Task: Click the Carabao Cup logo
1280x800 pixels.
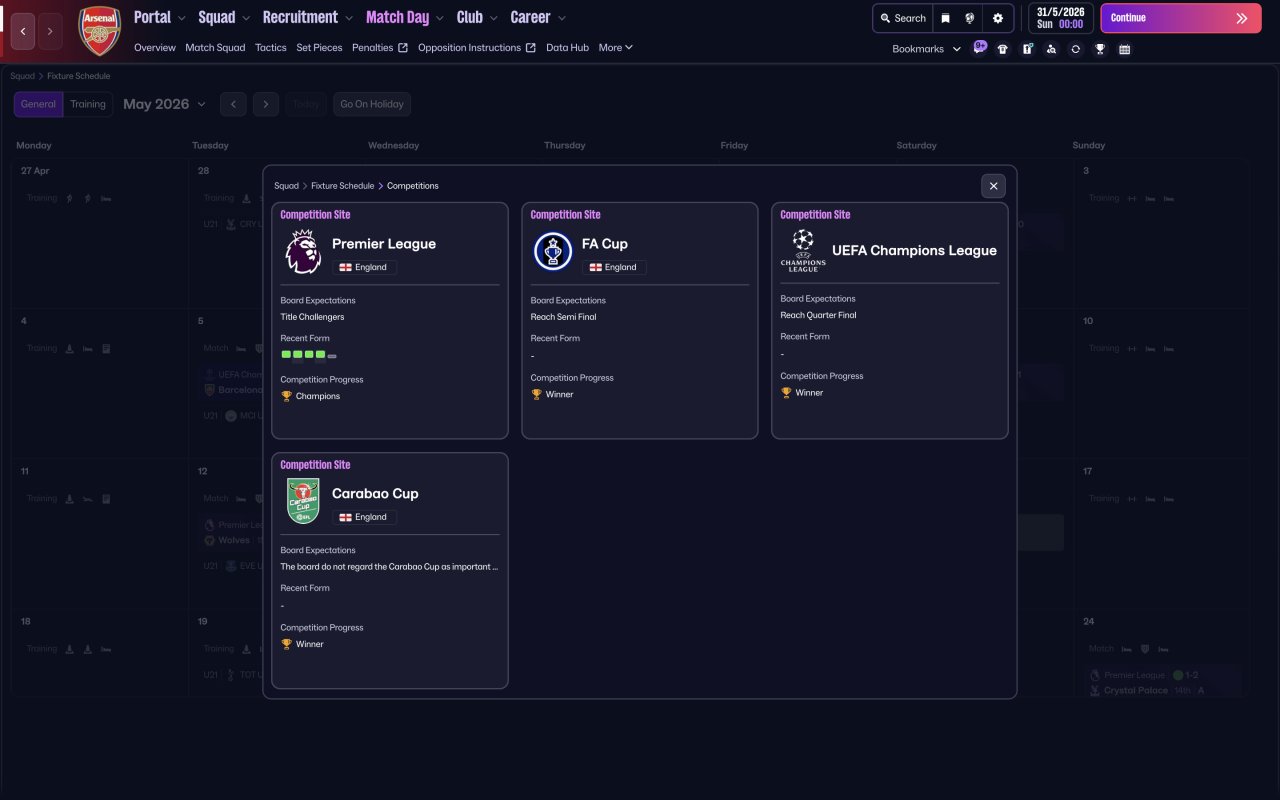Action: (x=303, y=501)
